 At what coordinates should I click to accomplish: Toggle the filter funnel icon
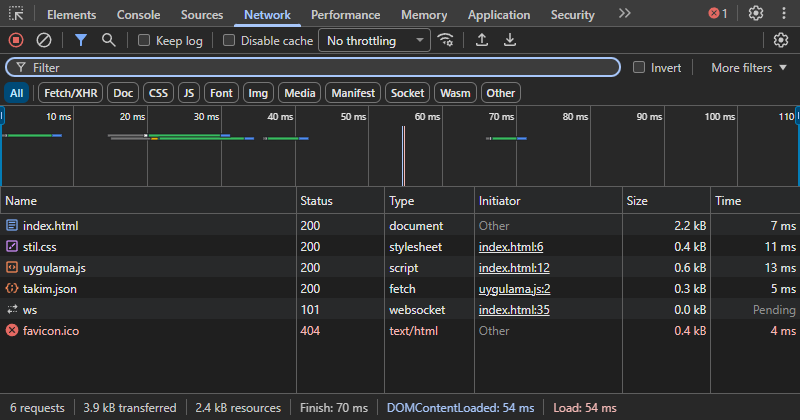pyautogui.click(x=81, y=40)
